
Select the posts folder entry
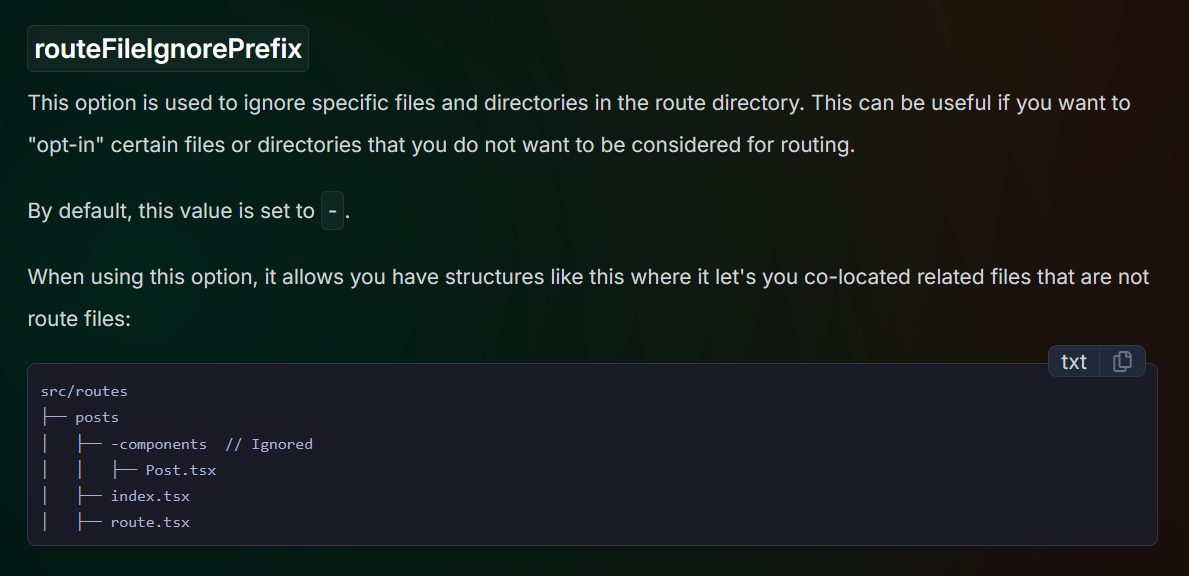click(97, 418)
